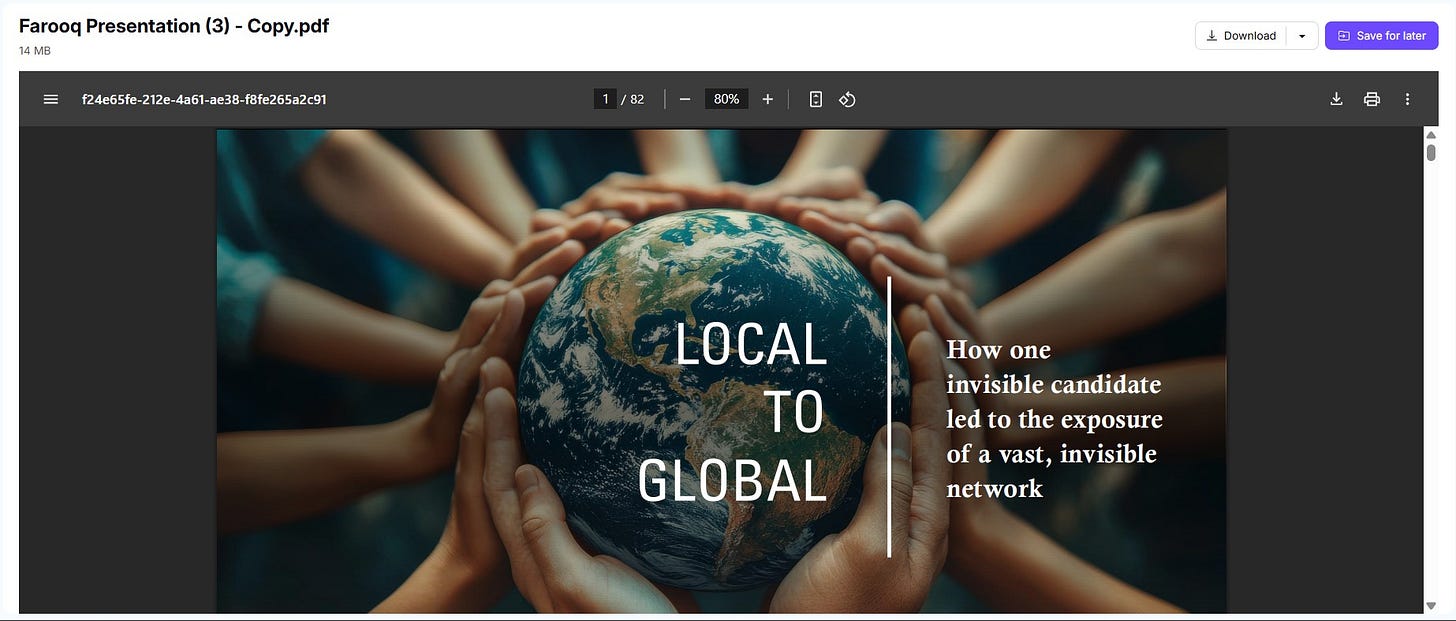1456x621 pixels.
Task: Click the Download button
Action: click(1241, 36)
